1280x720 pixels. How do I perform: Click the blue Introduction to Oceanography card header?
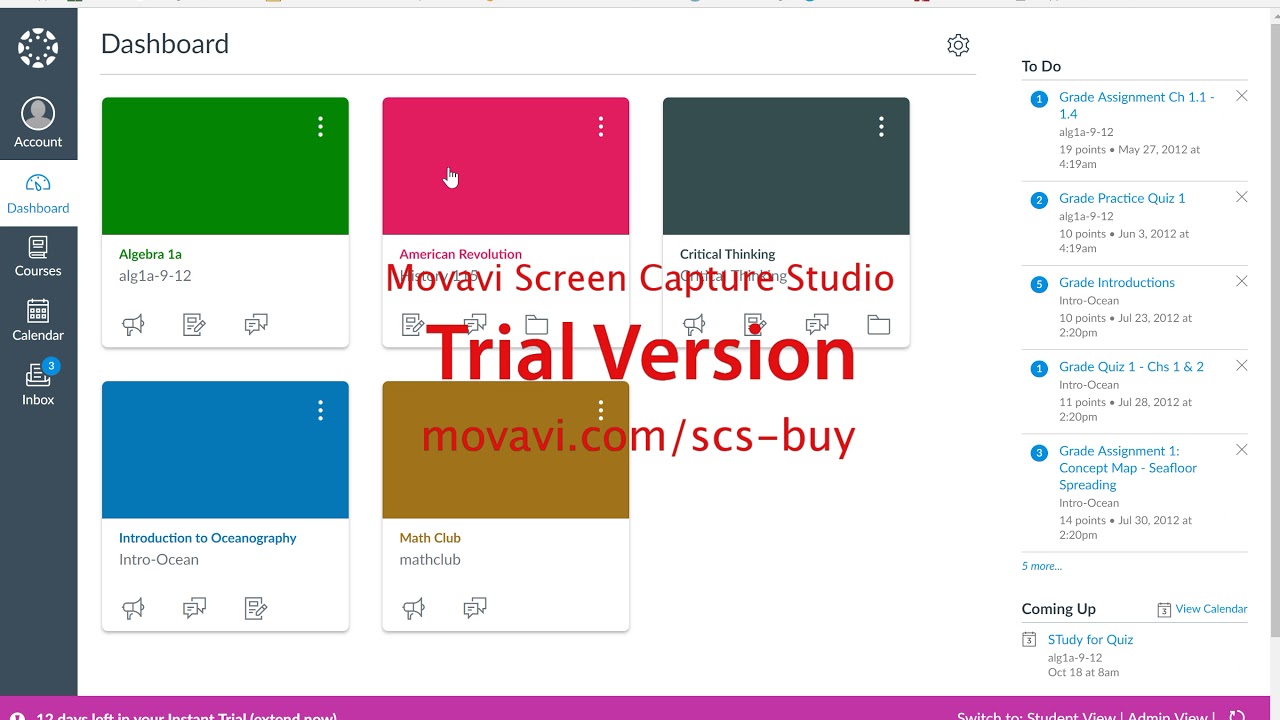pos(225,450)
